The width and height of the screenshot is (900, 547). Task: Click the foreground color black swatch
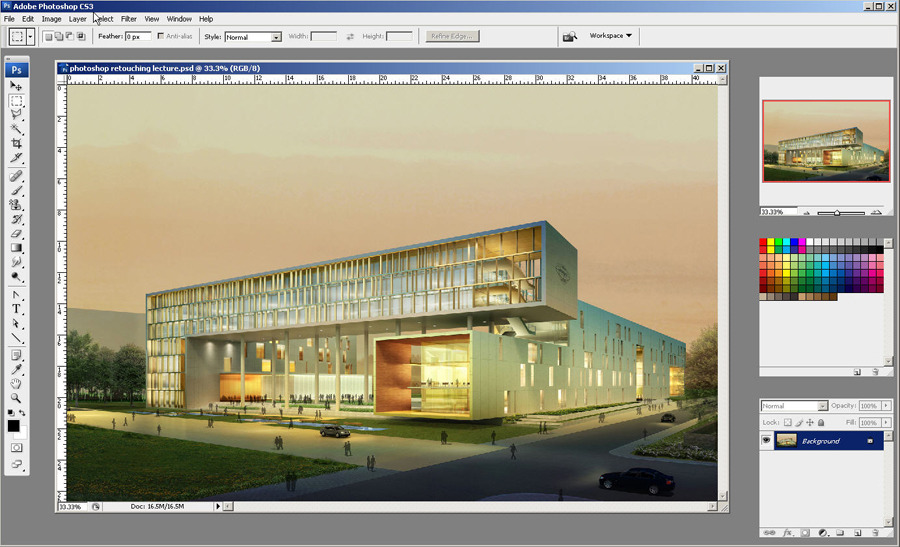14,426
